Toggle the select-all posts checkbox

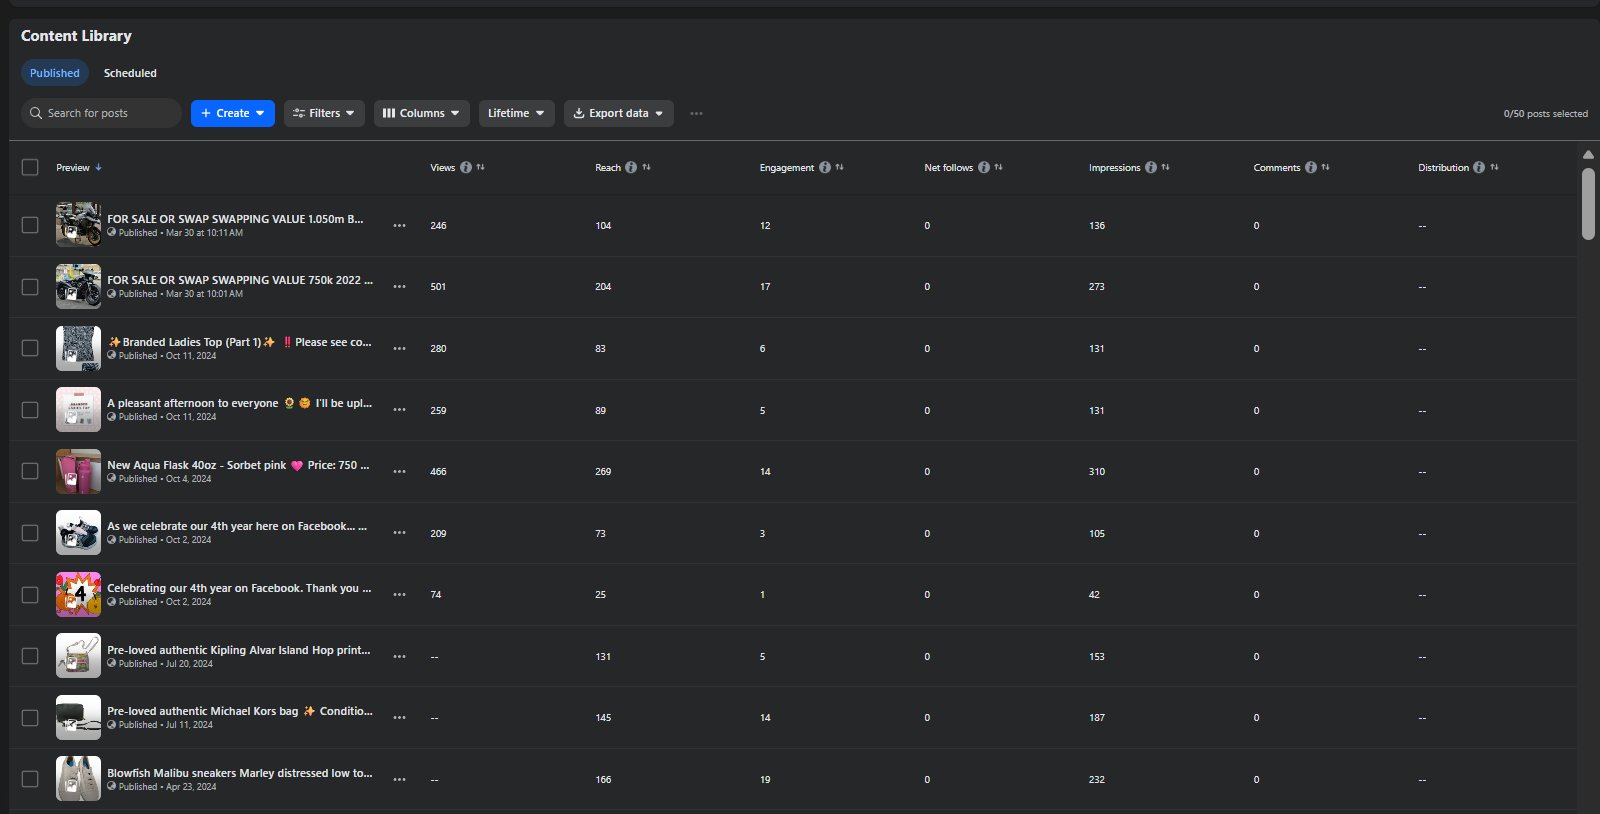(30, 168)
